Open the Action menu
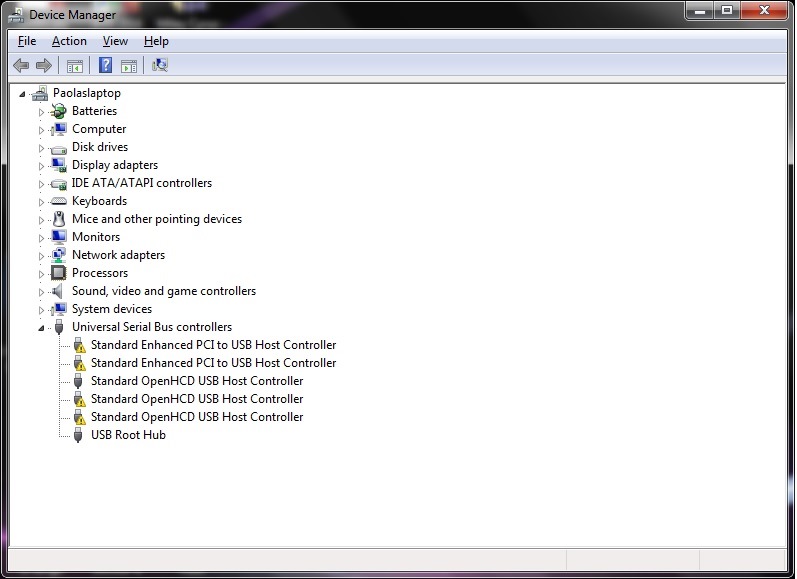 click(x=69, y=41)
